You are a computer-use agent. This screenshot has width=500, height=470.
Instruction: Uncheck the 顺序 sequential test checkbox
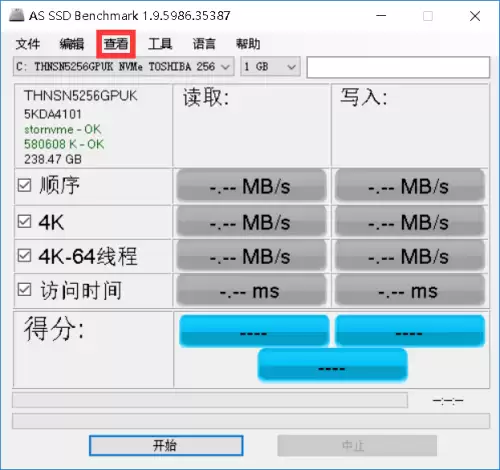click(24, 185)
